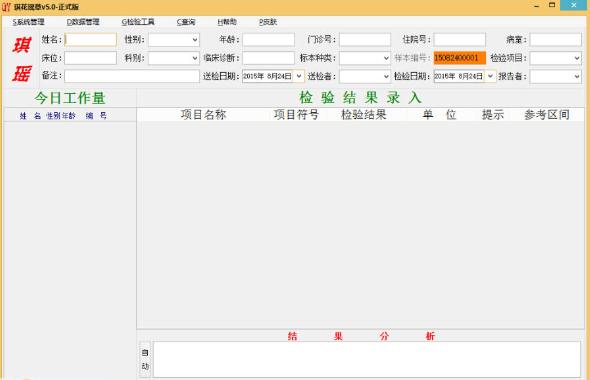Minimize the application window
Viewport: 590px width, 380px height.
click(x=537, y=6)
